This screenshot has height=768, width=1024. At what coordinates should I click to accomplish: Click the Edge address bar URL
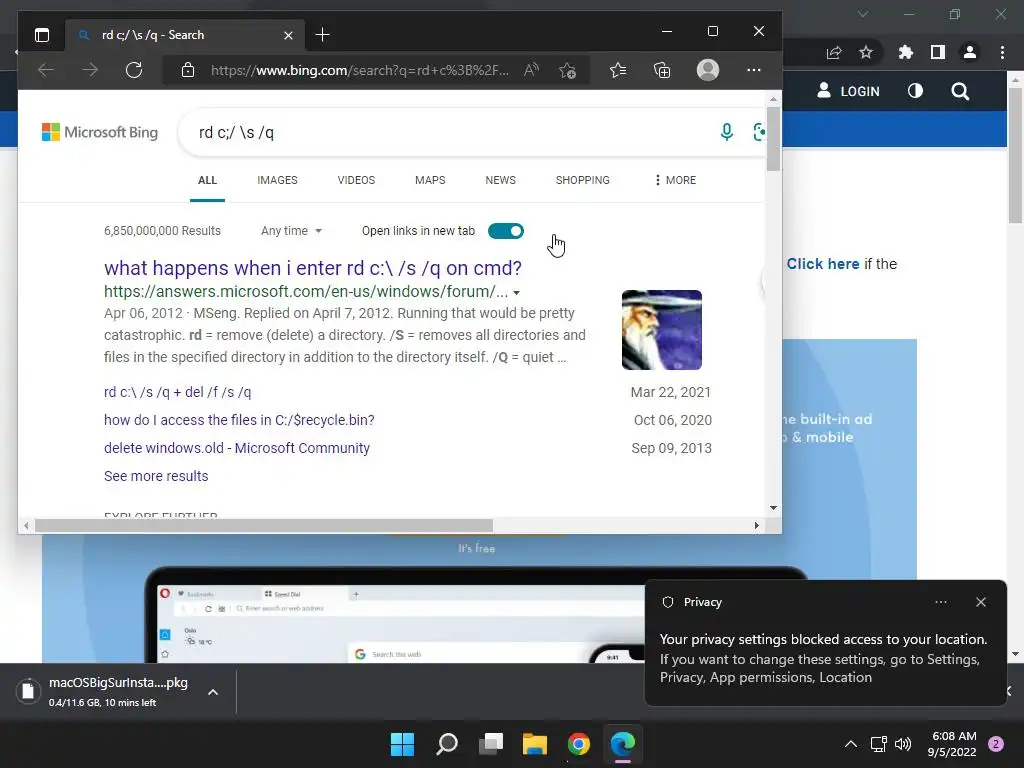coord(360,71)
